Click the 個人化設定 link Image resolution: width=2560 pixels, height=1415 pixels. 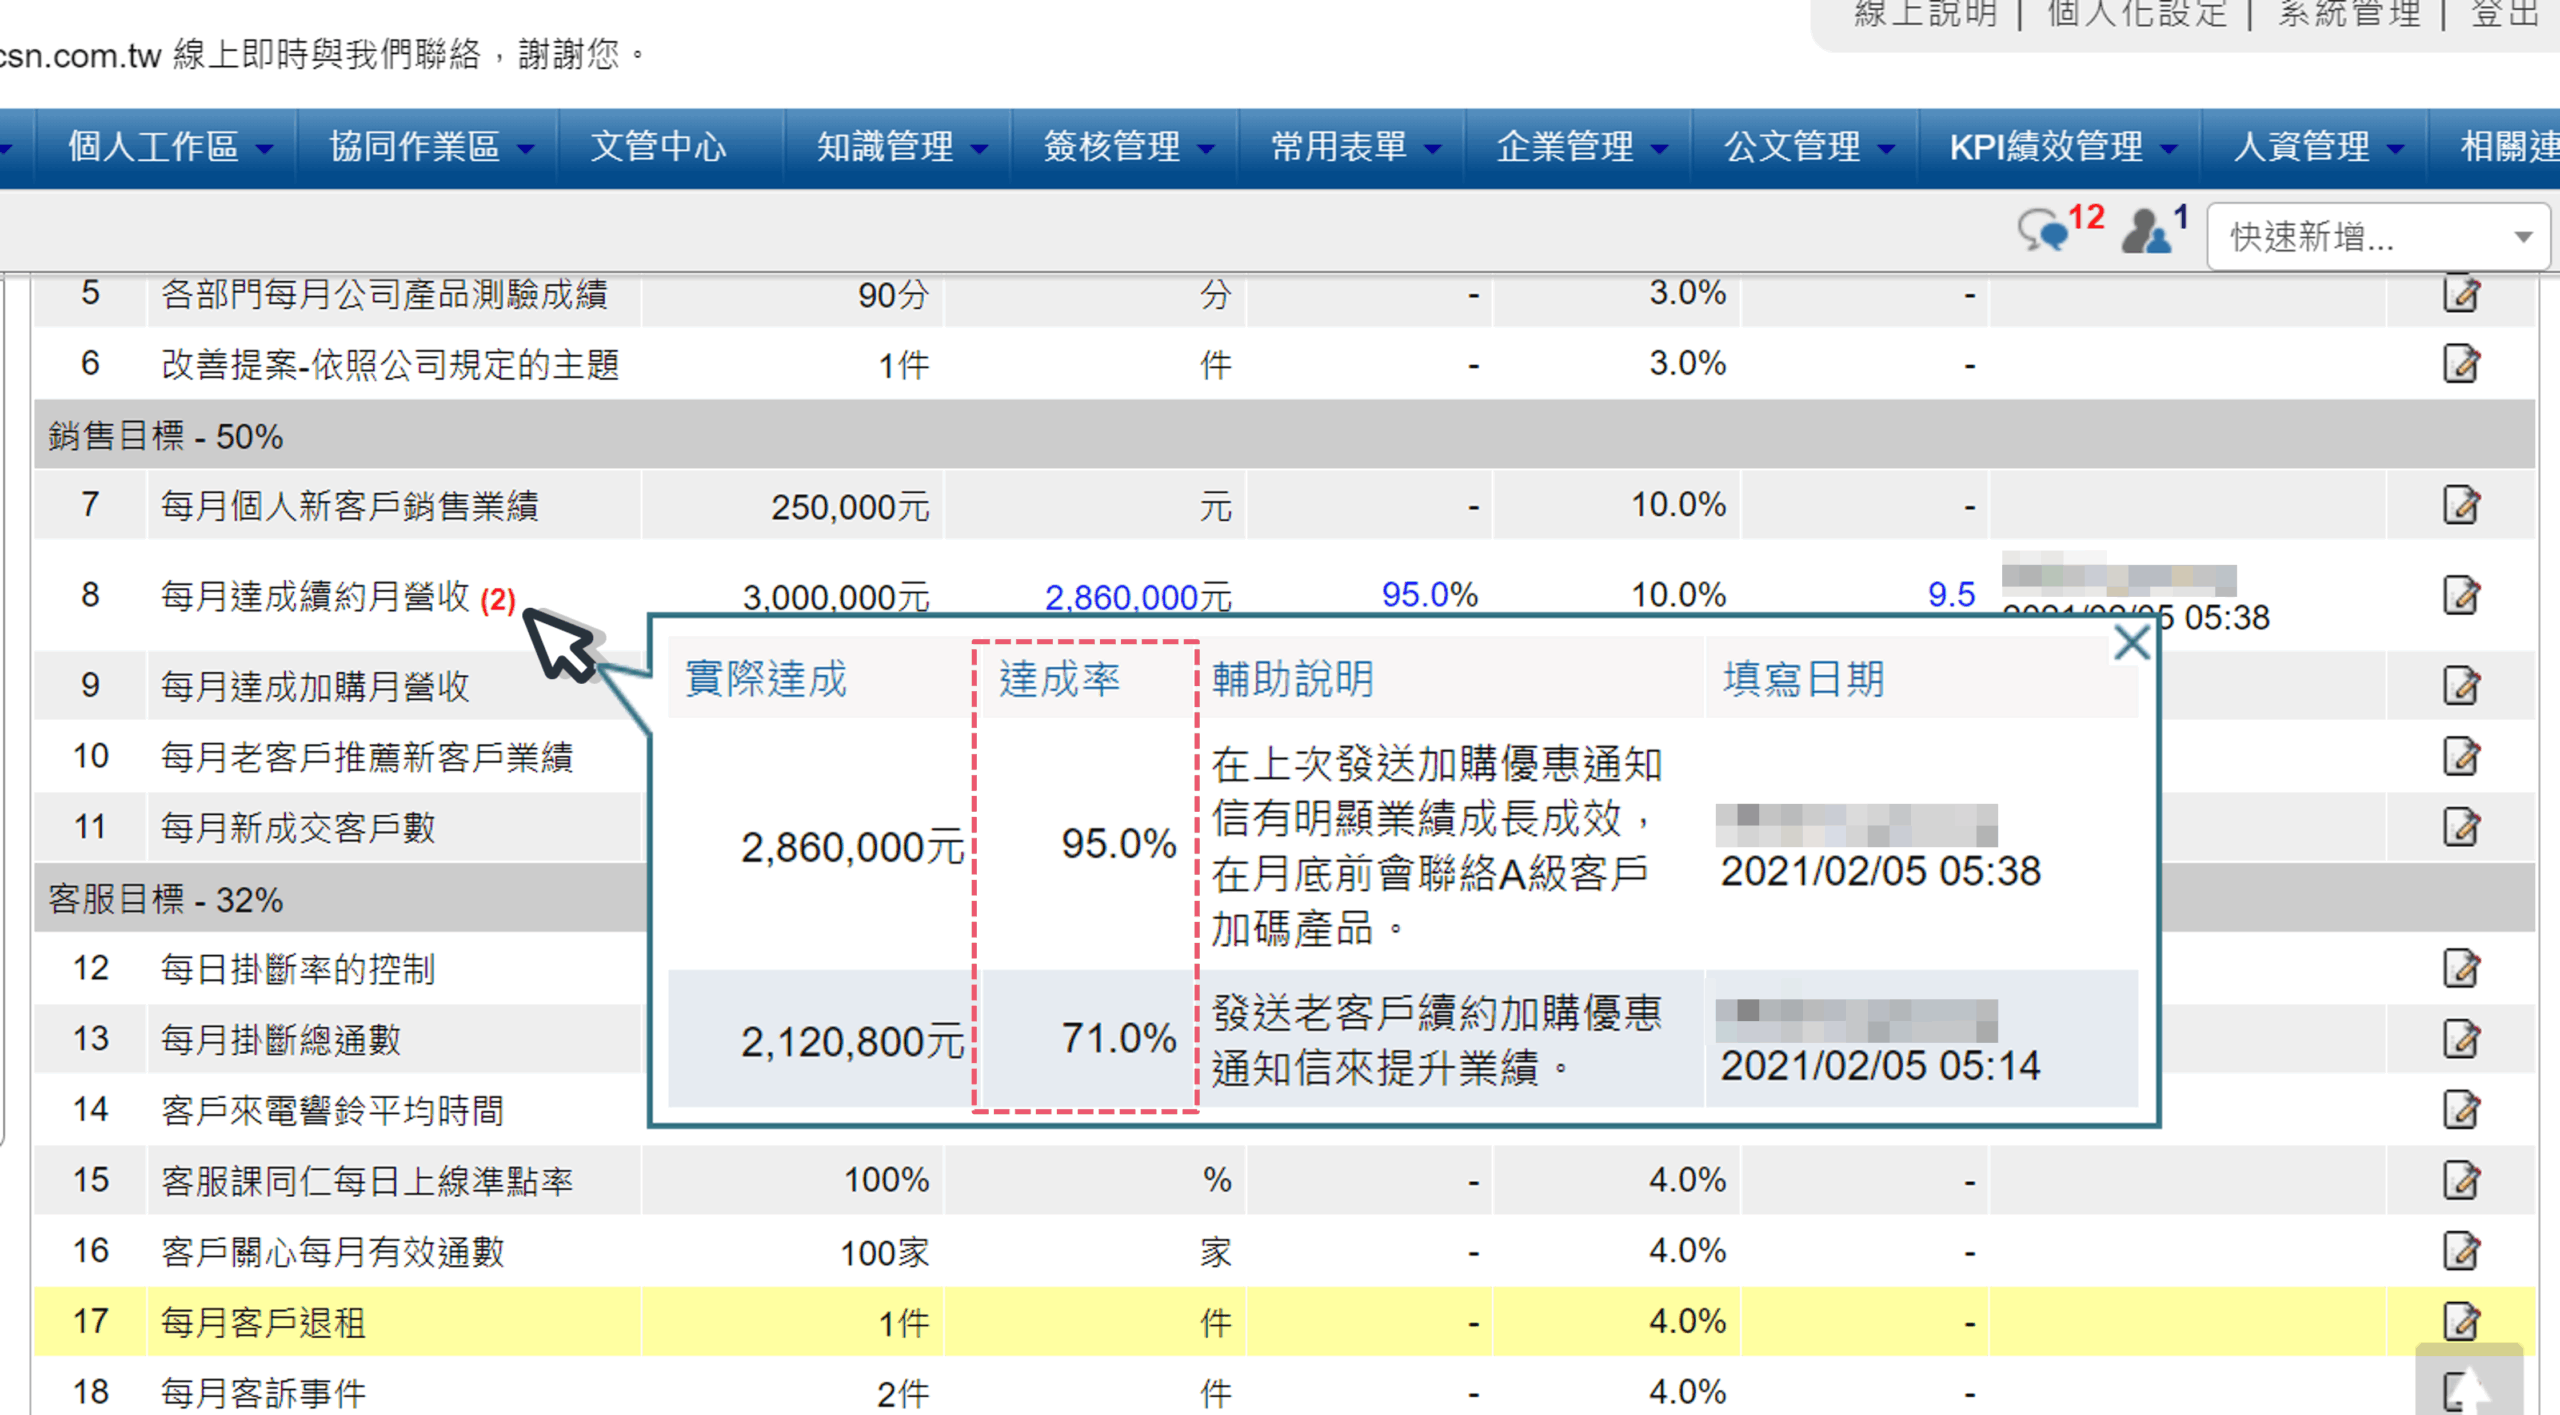point(2136,14)
